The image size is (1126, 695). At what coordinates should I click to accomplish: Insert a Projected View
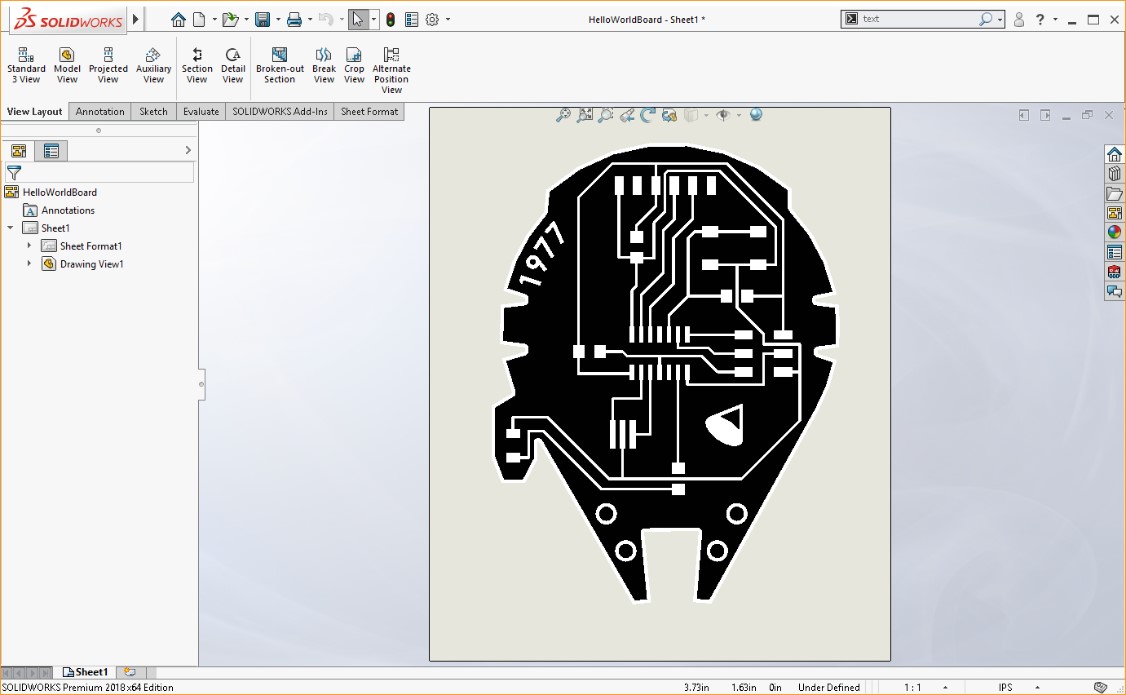108,65
